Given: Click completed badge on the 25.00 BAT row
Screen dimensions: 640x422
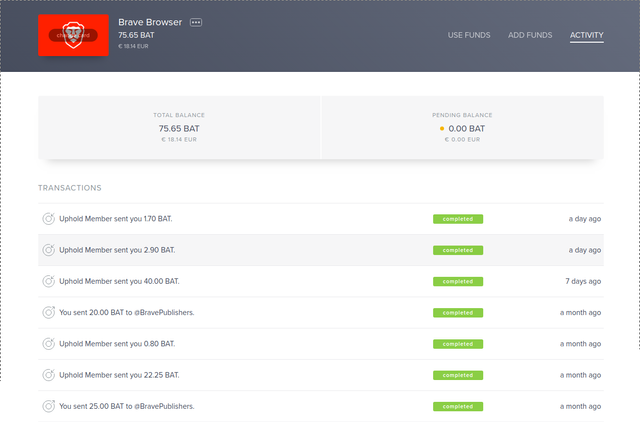Looking at the screenshot, I should pyautogui.click(x=458, y=406).
